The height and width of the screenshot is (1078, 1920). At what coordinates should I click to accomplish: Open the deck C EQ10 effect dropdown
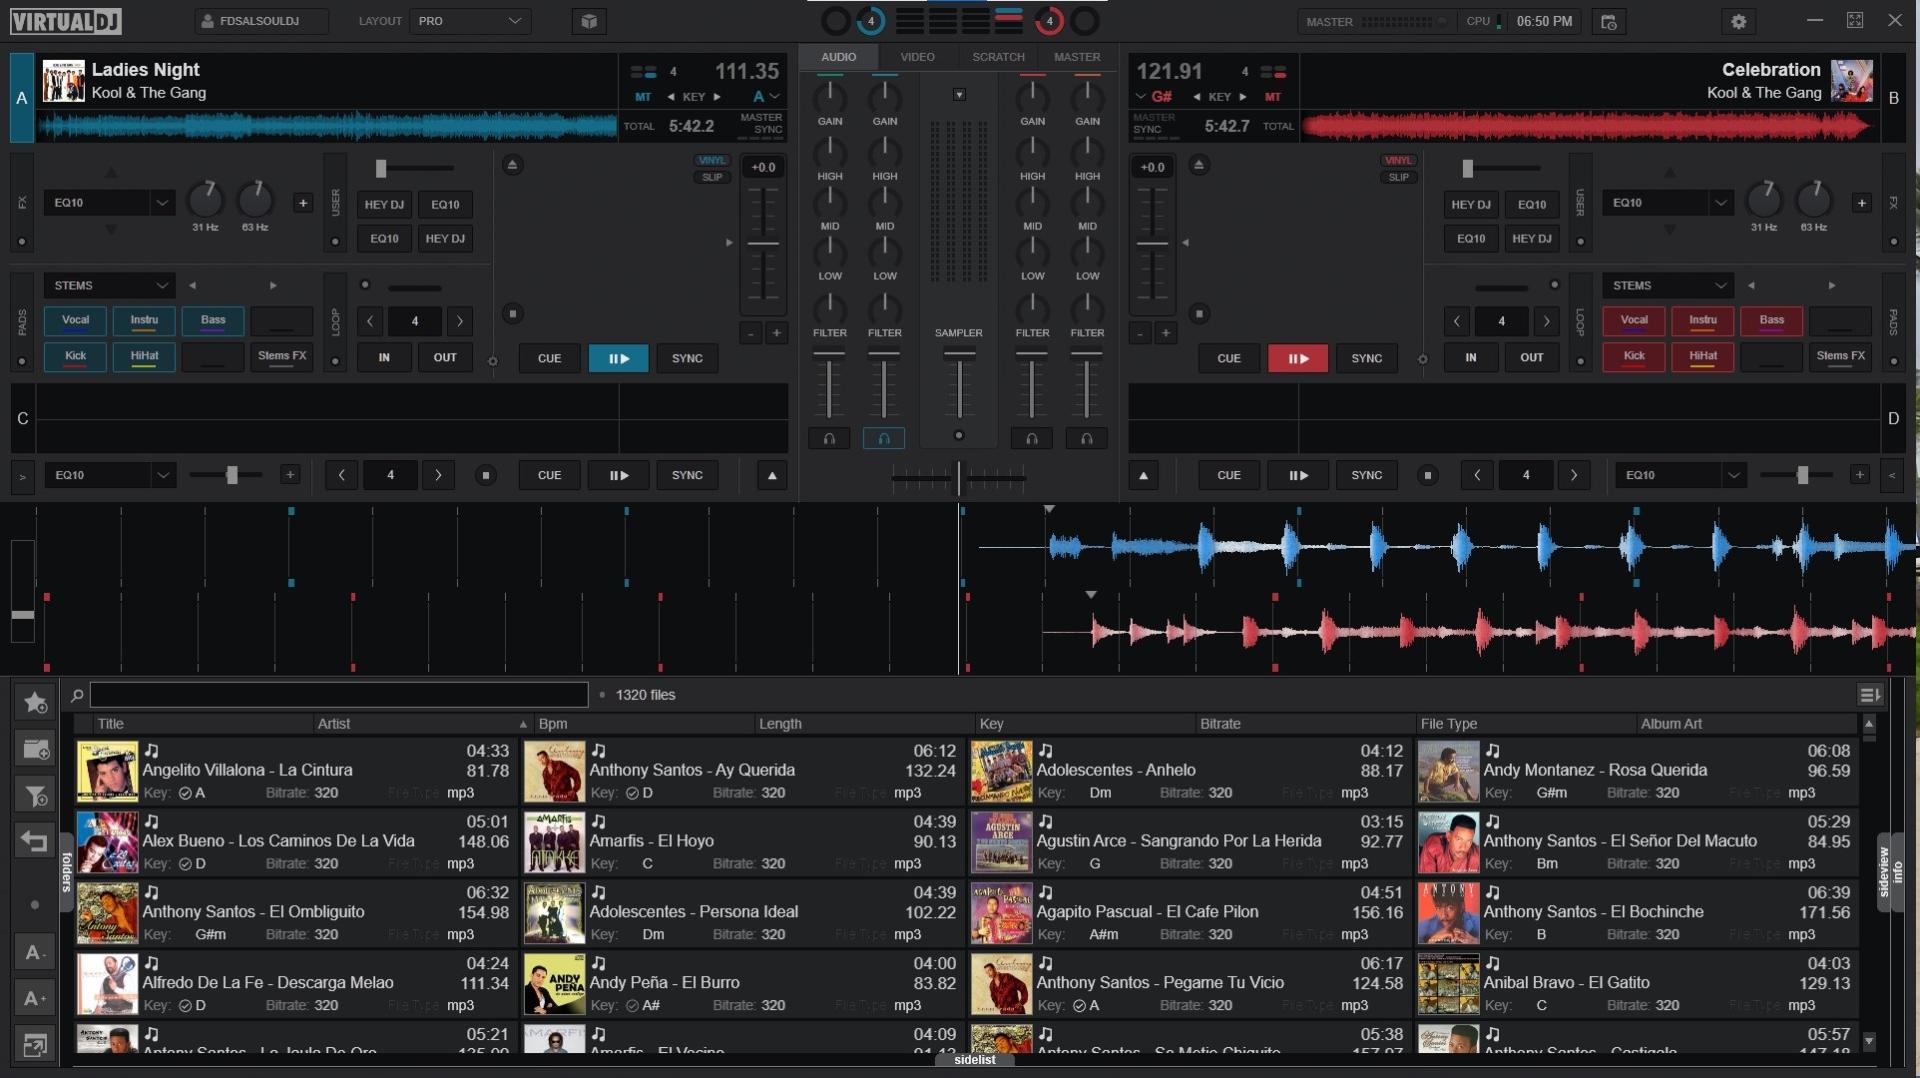(109, 475)
